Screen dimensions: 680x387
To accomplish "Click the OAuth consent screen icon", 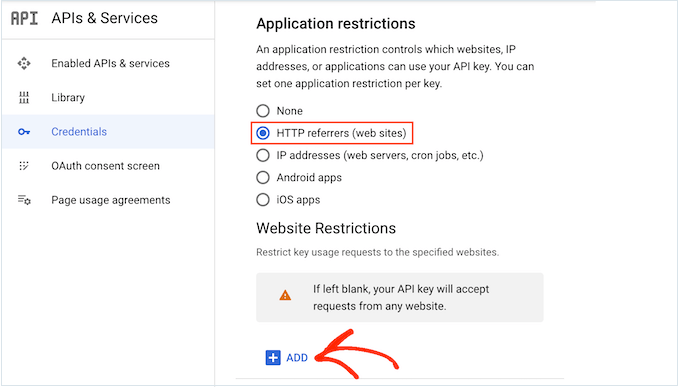I will pos(24,166).
